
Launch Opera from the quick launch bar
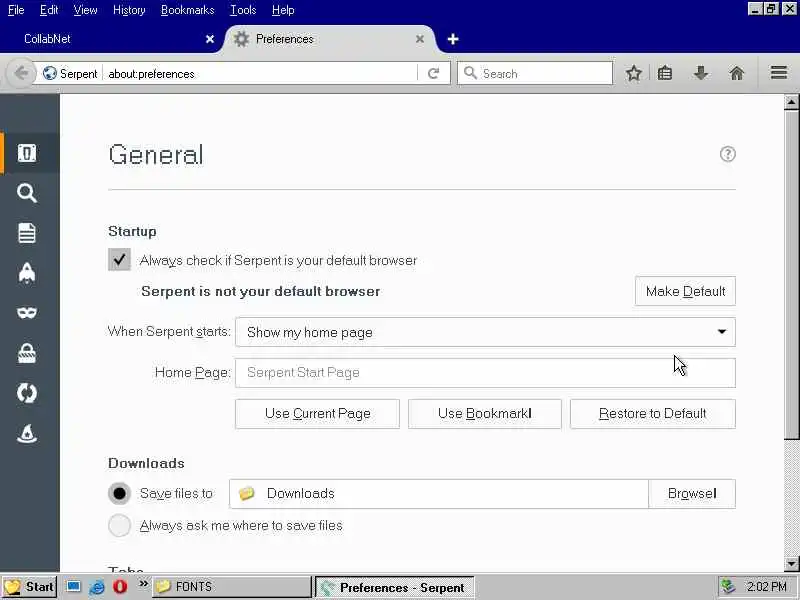(120, 586)
